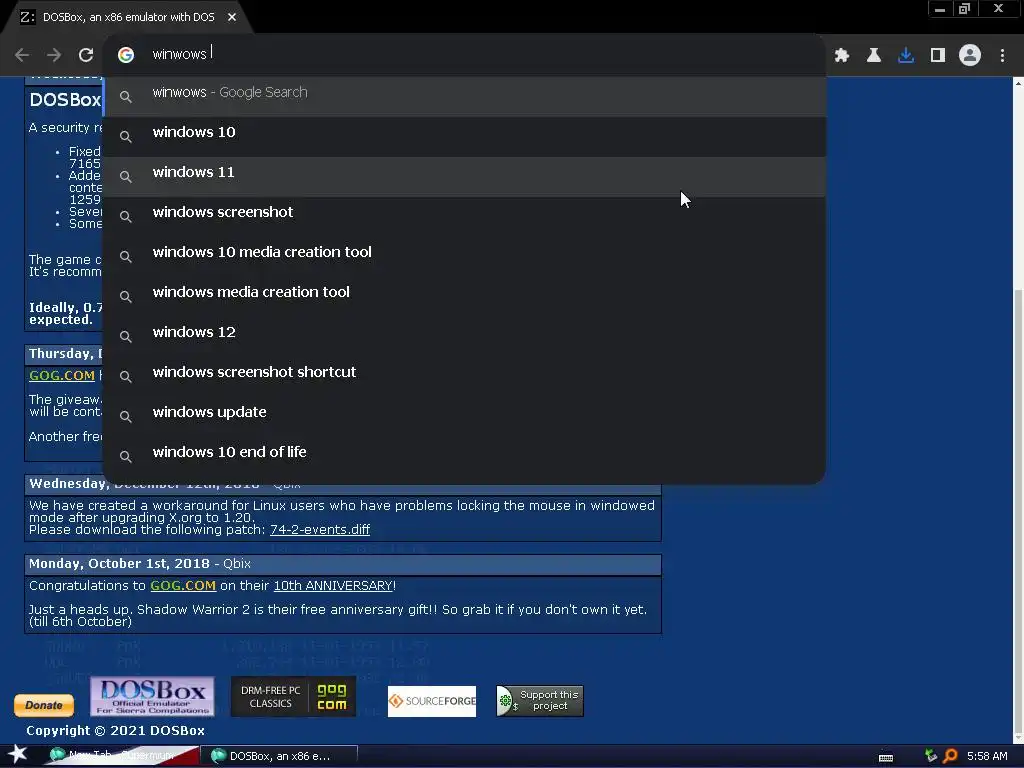
Task: Click the yellow Donate button
Action: click(x=44, y=705)
